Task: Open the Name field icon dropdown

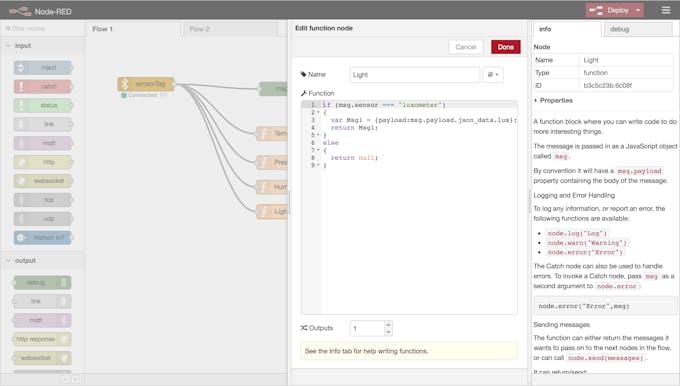Action: coord(493,75)
